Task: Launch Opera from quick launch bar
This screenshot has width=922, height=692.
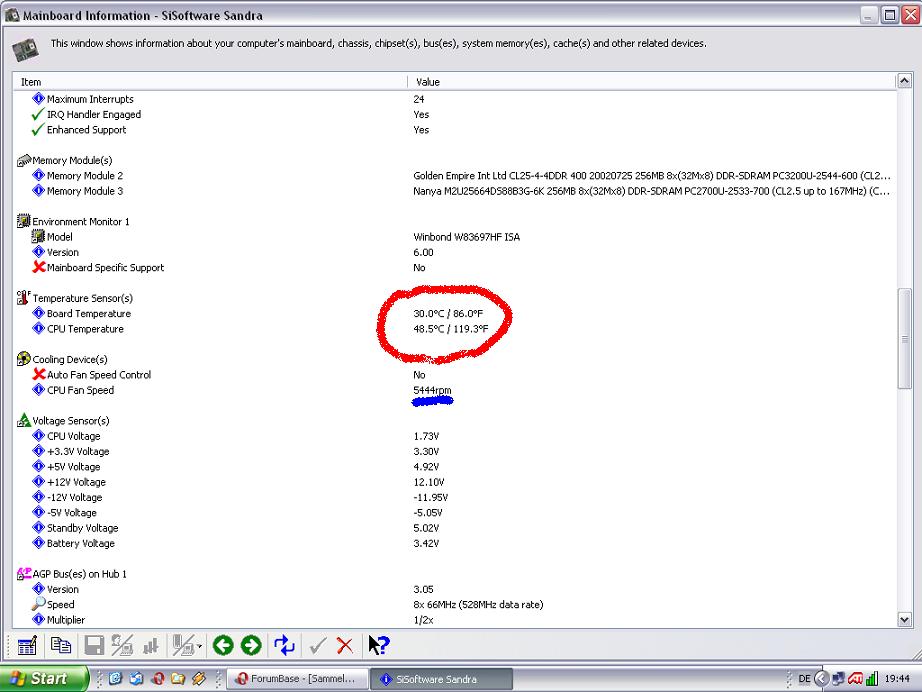Action: pos(158,678)
